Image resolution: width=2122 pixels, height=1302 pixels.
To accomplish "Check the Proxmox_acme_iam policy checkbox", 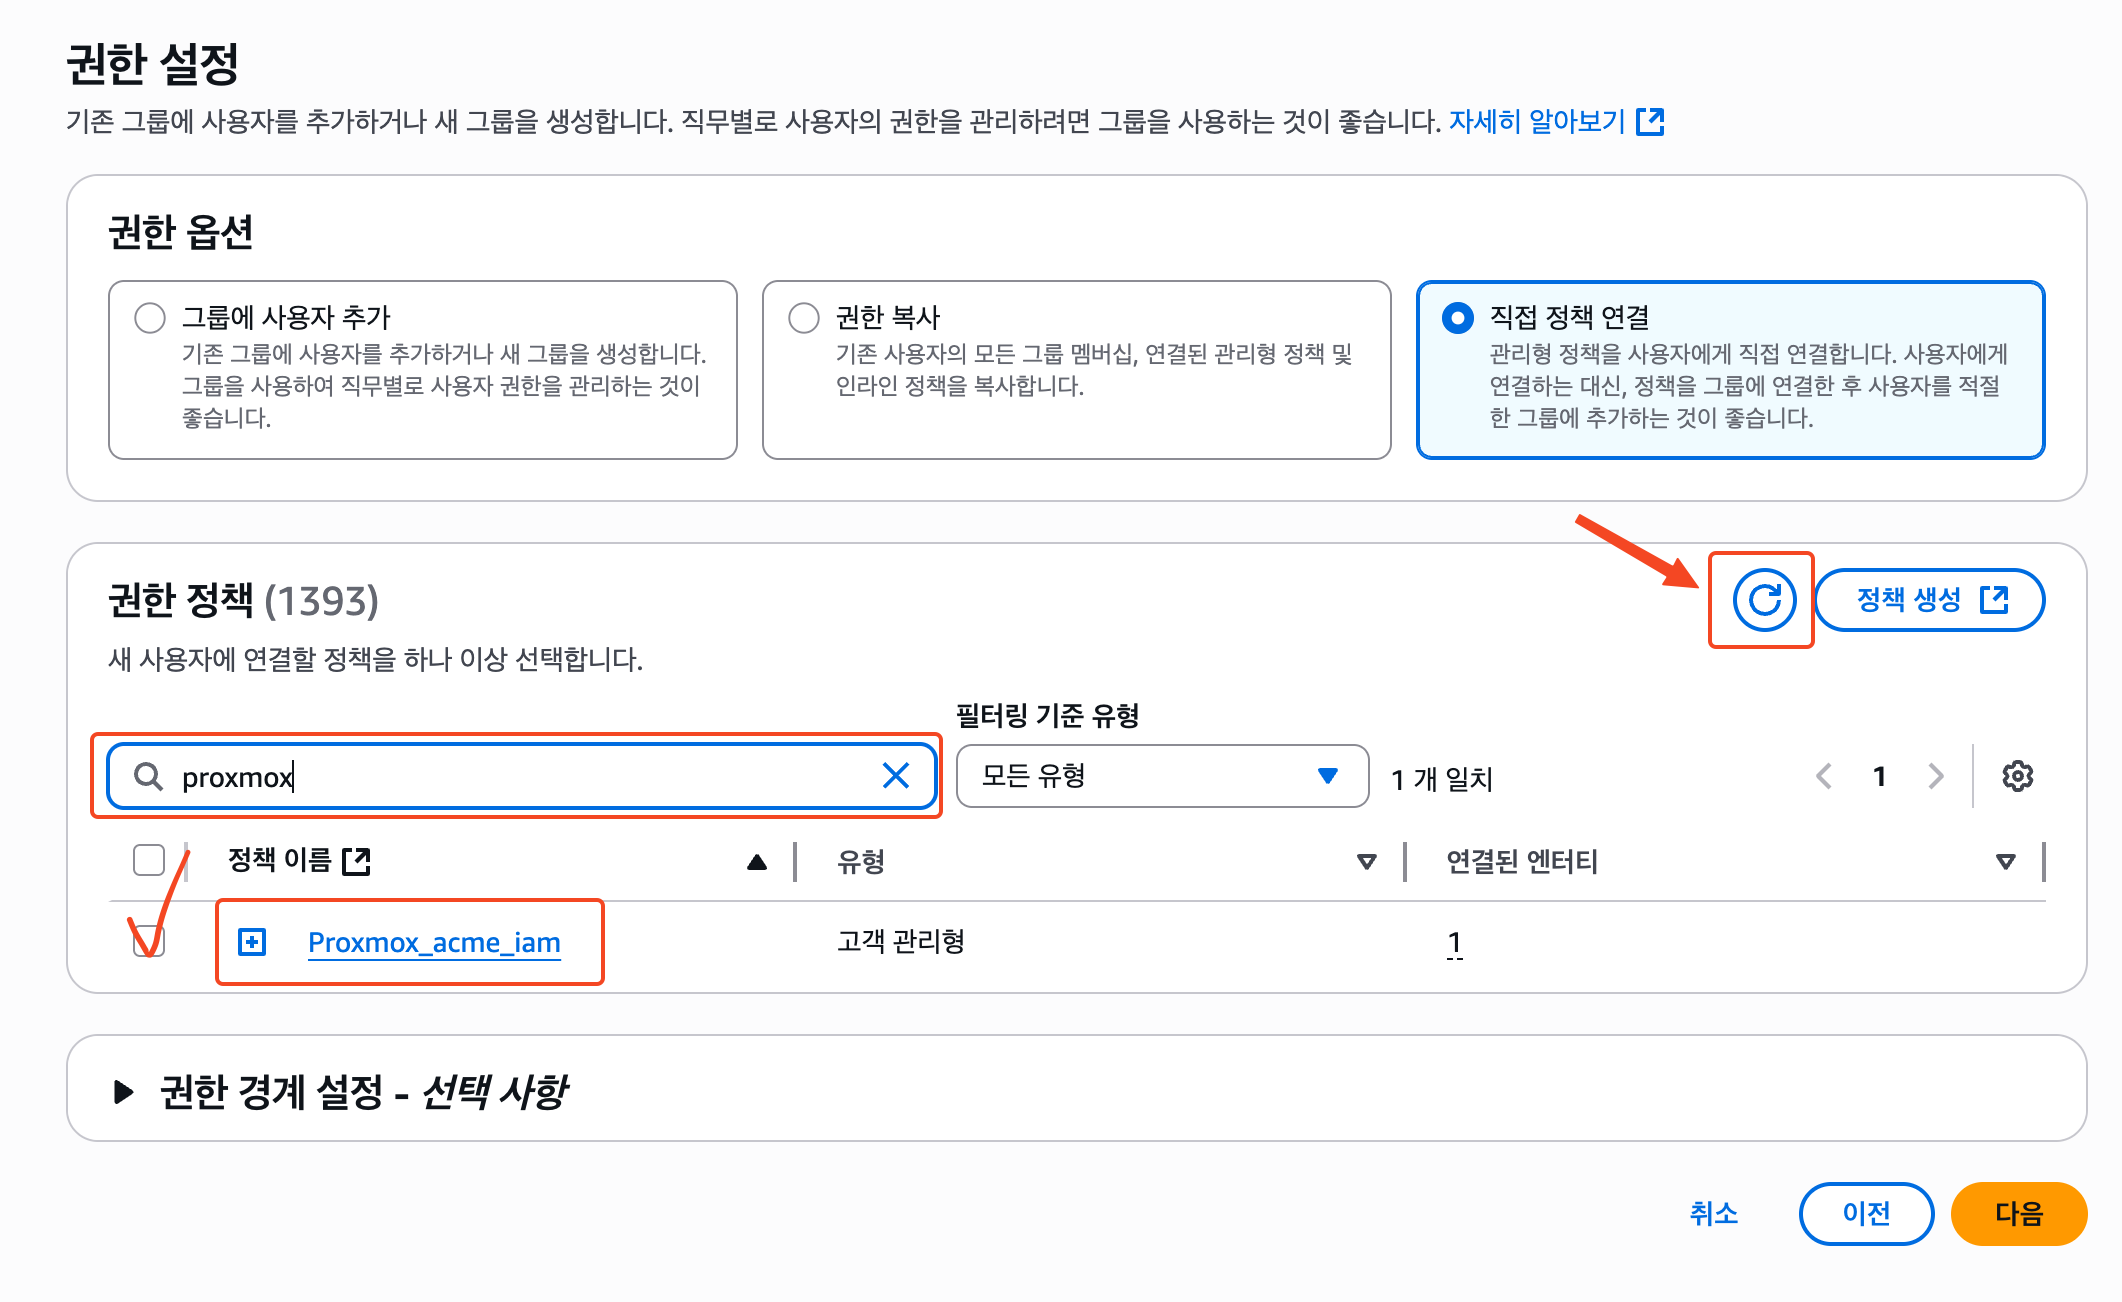I will coord(149,941).
